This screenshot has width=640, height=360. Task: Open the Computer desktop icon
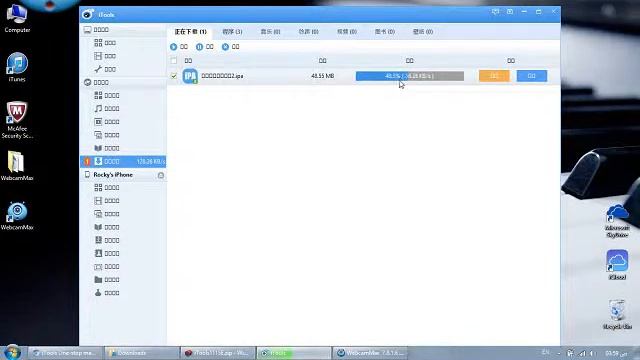pyautogui.click(x=17, y=18)
